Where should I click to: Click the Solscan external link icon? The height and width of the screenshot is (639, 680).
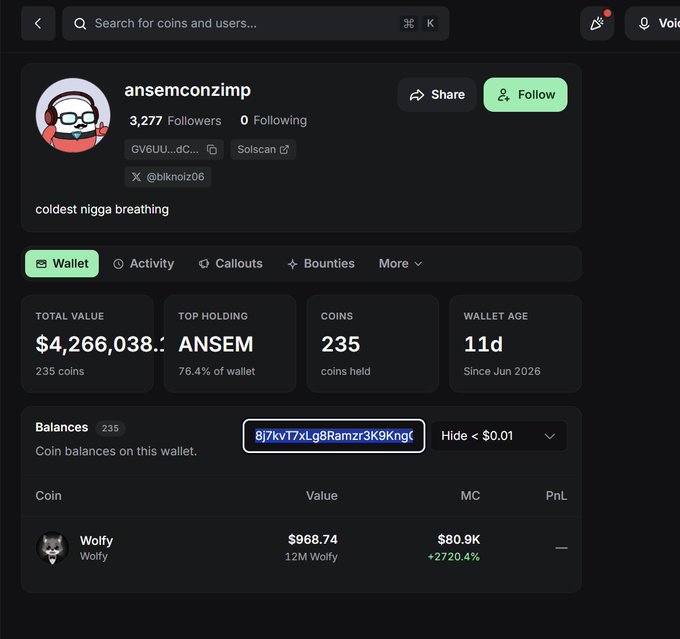pyautogui.click(x=284, y=150)
